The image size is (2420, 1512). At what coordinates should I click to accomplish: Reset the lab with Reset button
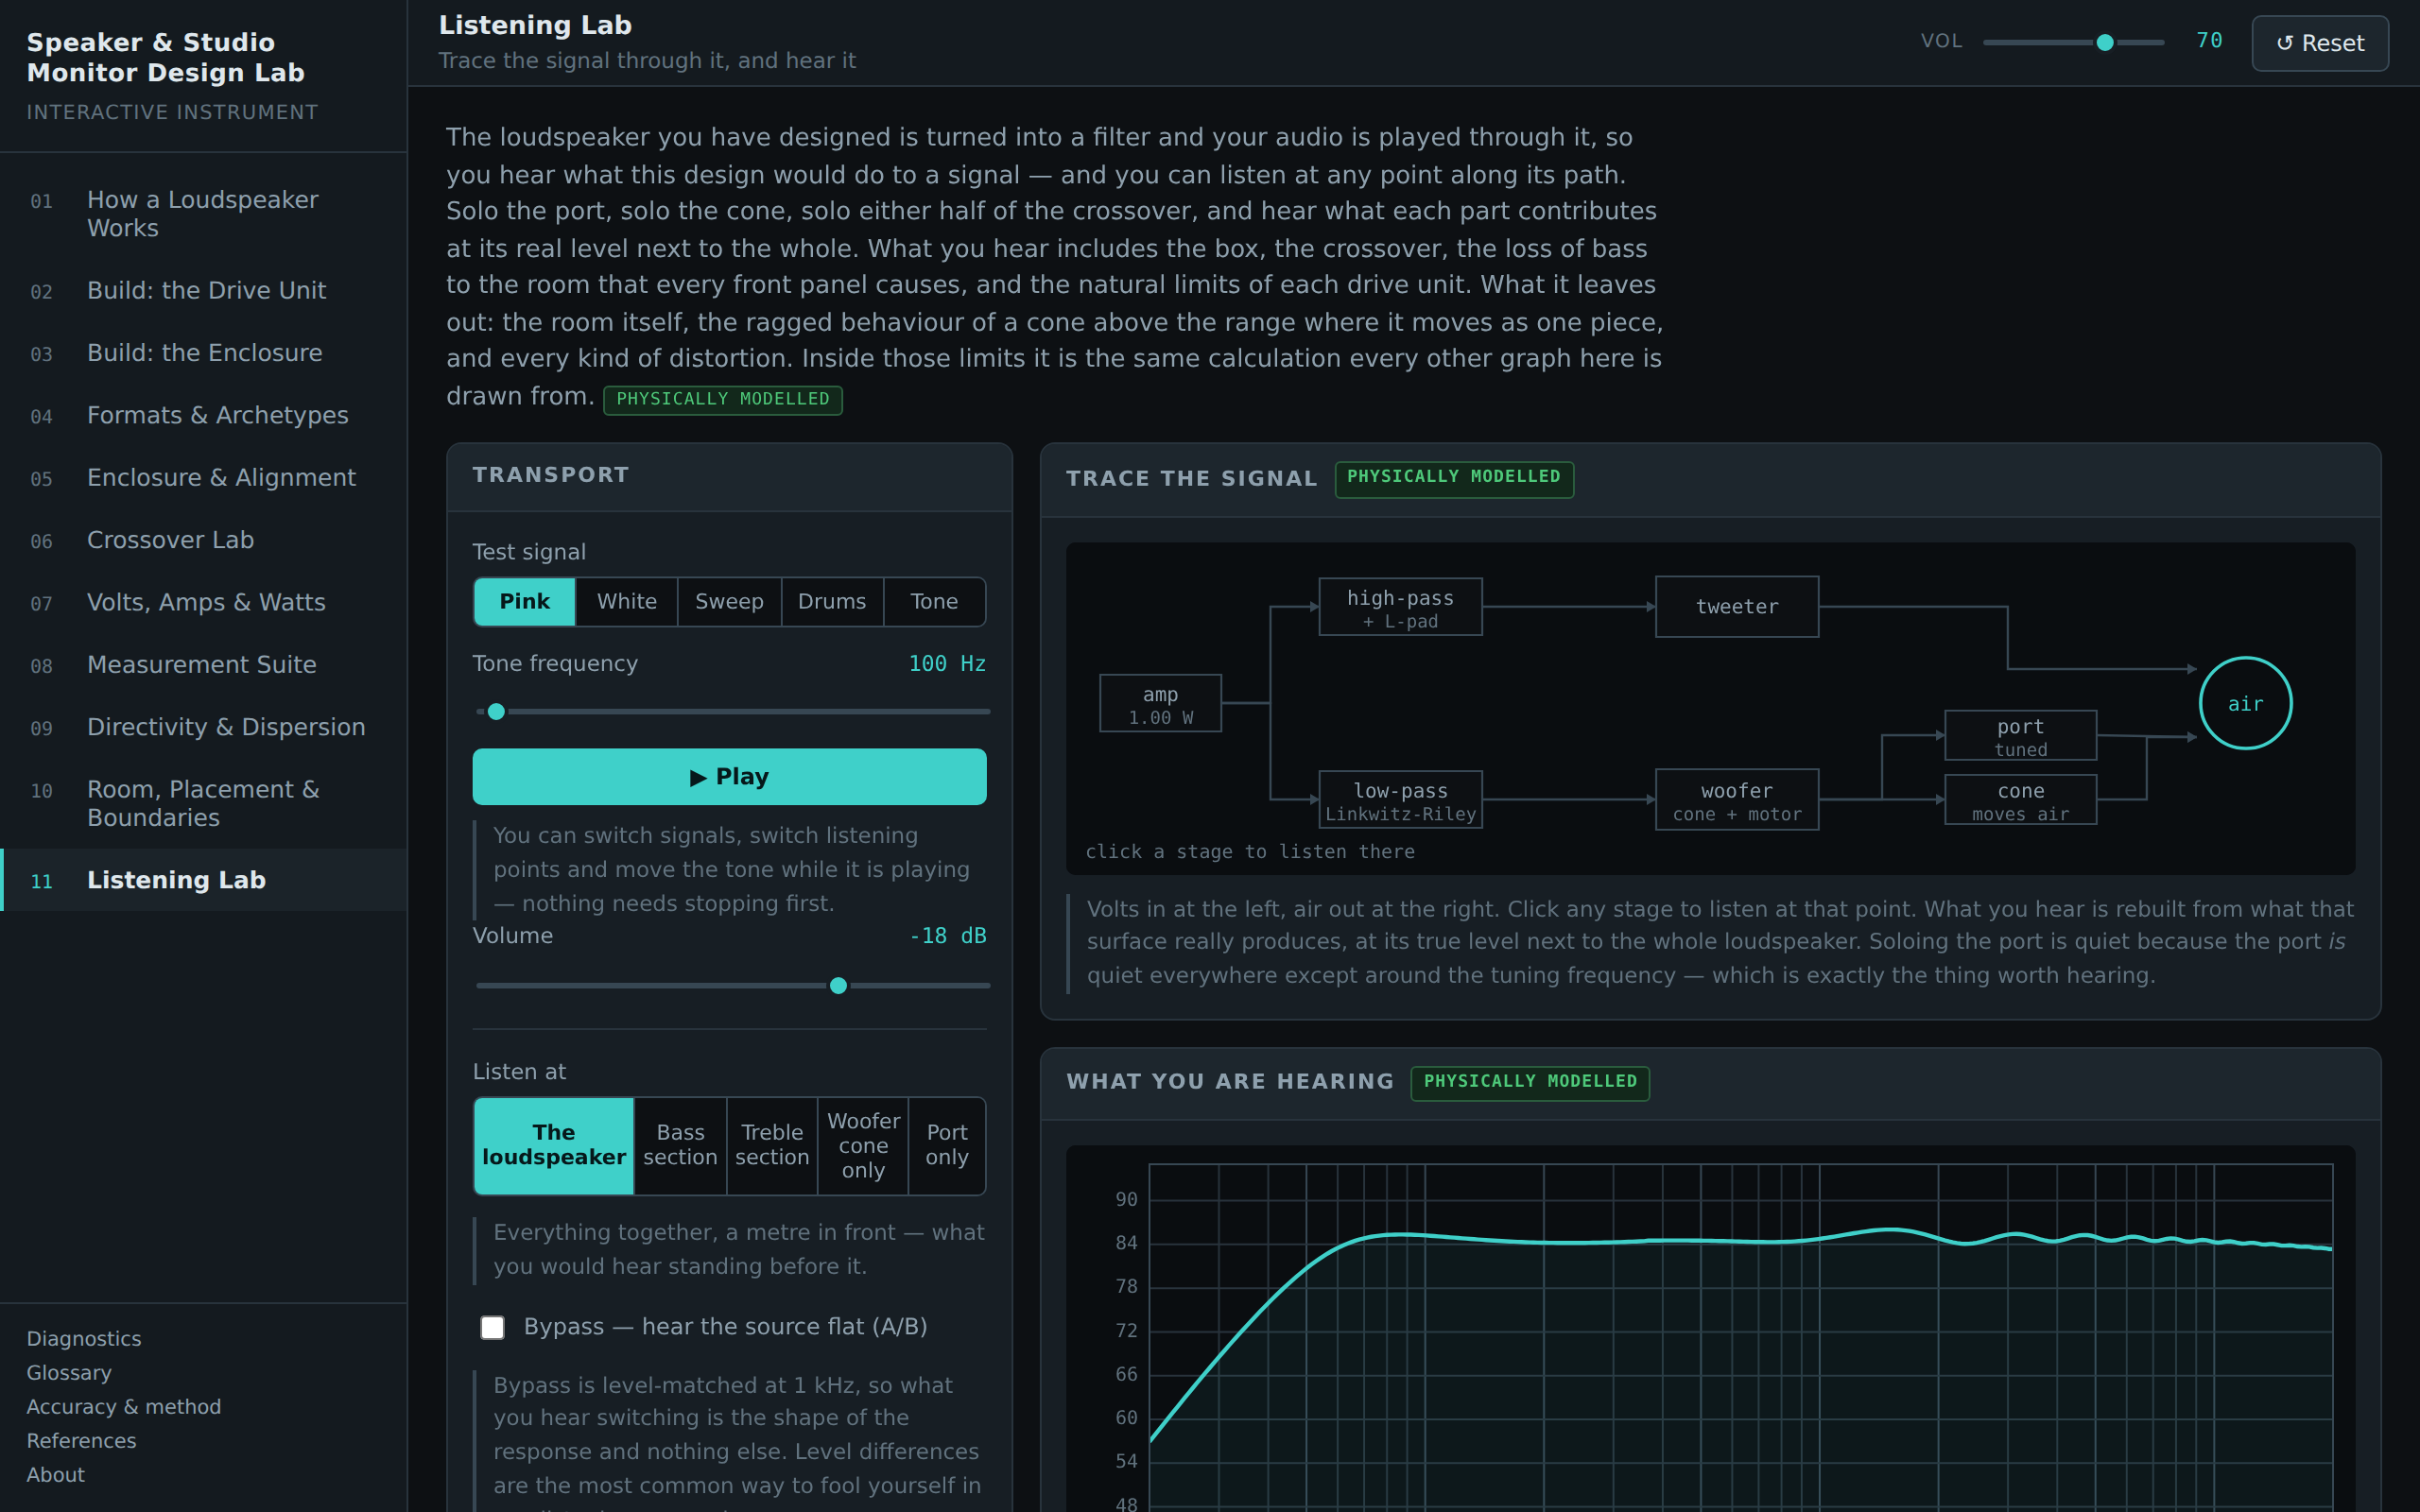pyautogui.click(x=2320, y=43)
